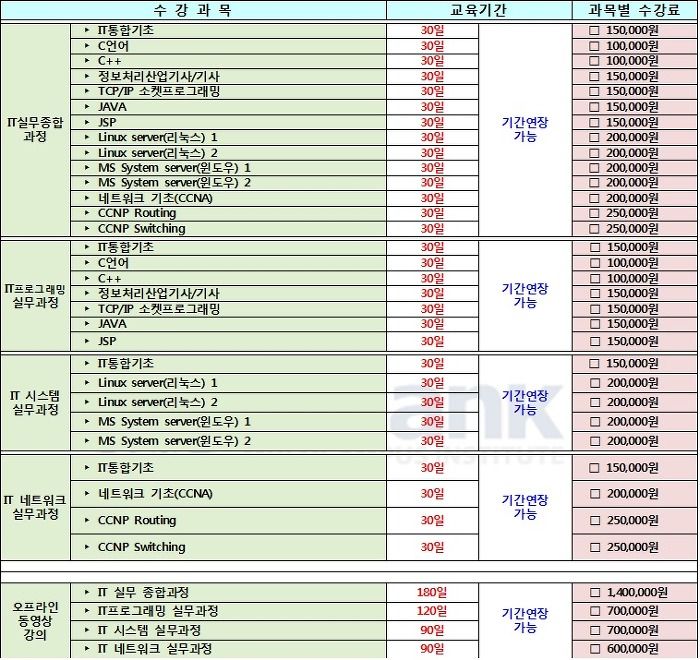Click 250,000원 price in CCNP Routing row of IT실무종합과정
The height and width of the screenshot is (660, 700).
[x=632, y=213]
